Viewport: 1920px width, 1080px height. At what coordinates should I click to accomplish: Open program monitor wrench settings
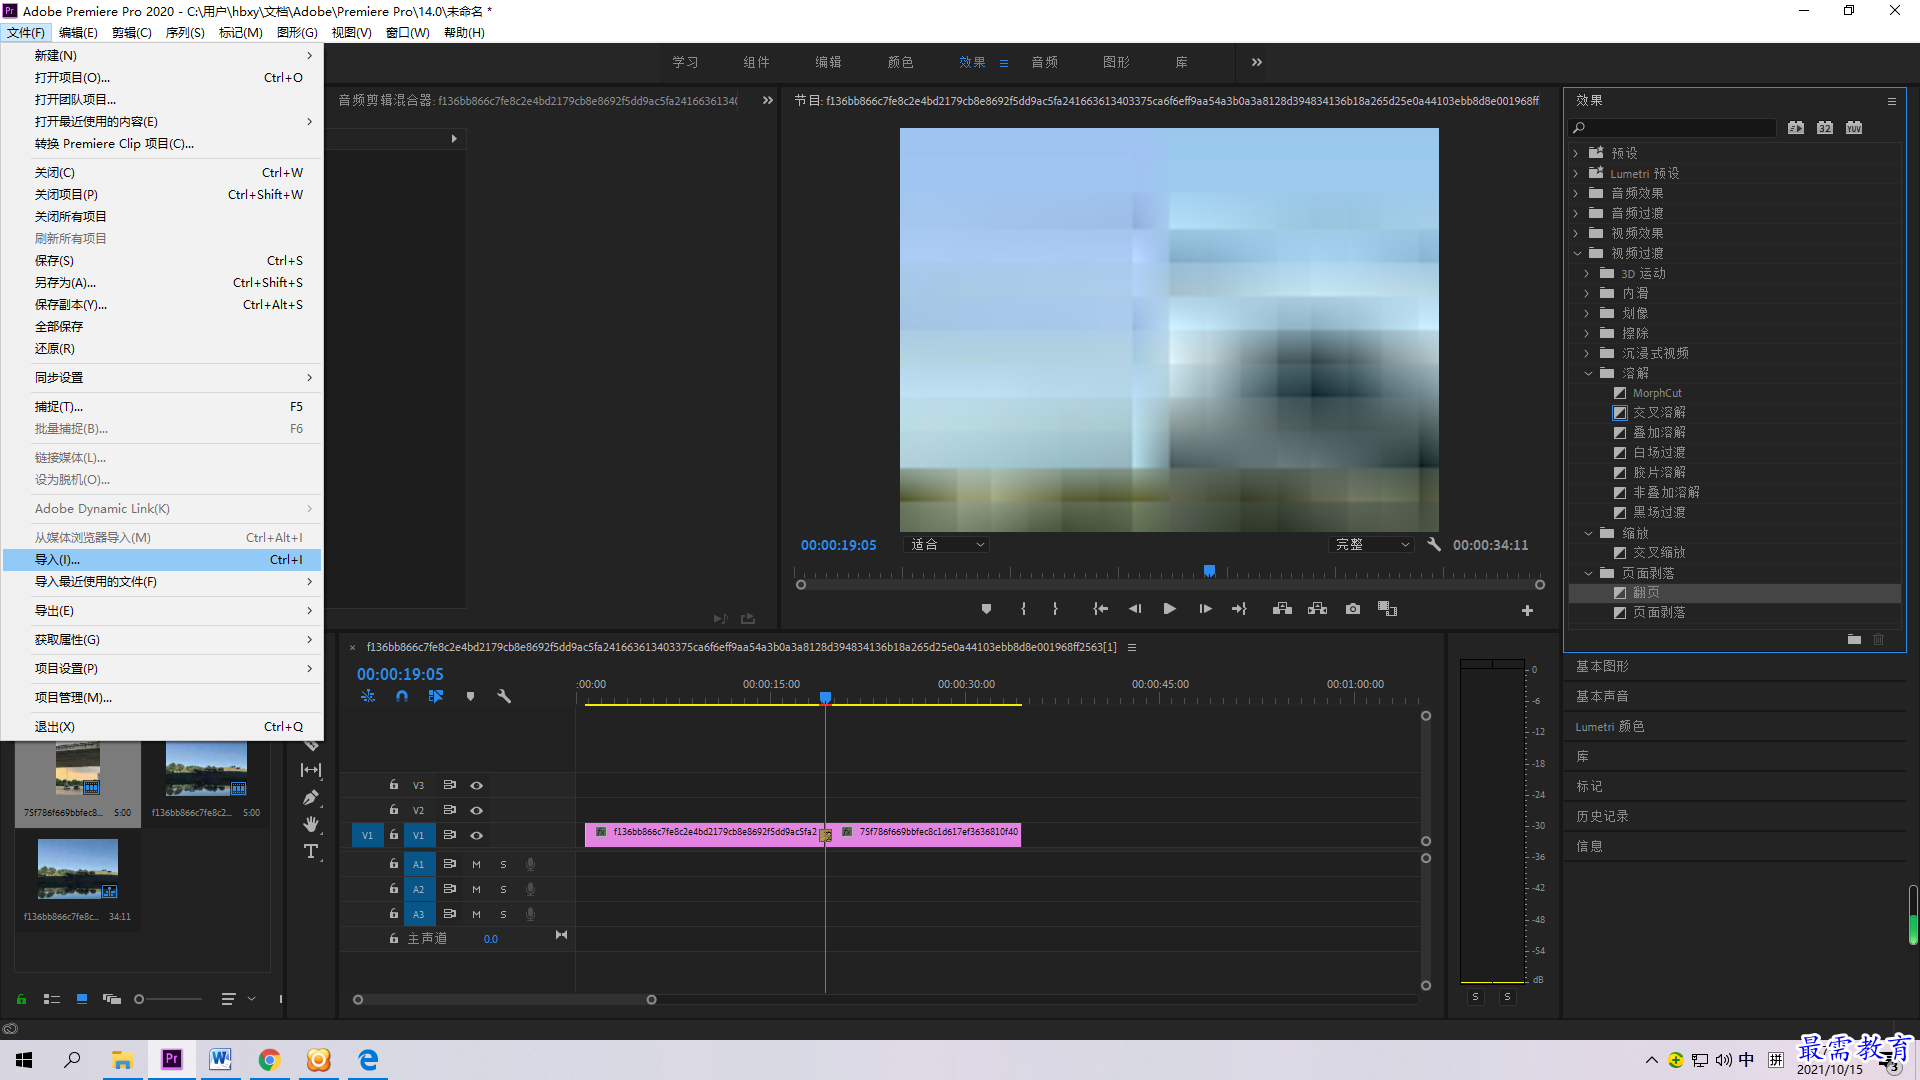[x=1434, y=545]
